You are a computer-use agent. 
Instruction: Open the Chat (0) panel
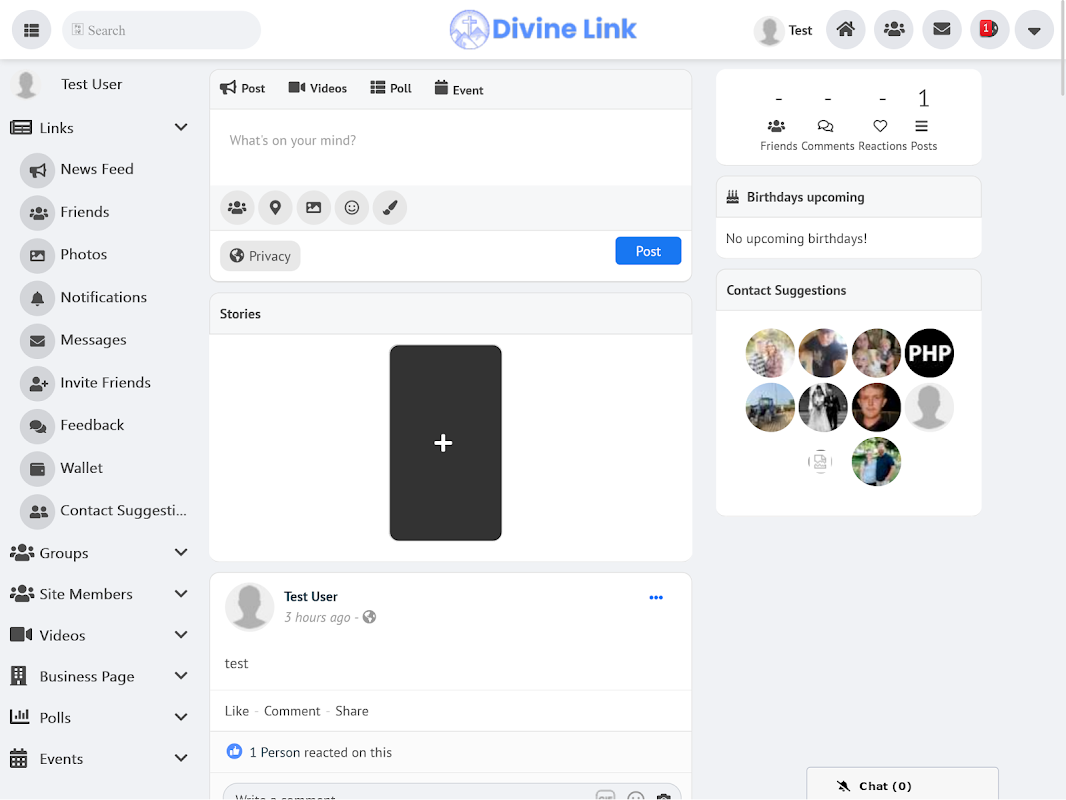pyautogui.click(x=902, y=785)
